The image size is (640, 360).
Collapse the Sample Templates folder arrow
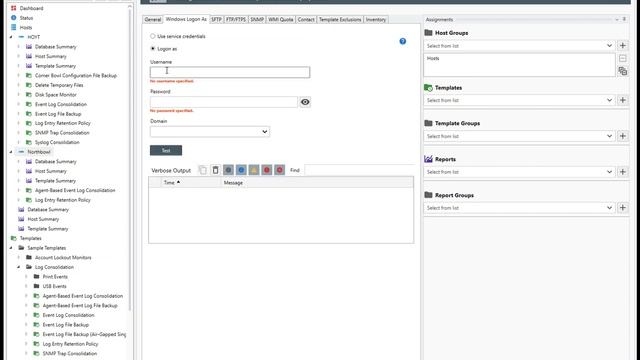tap(11, 248)
